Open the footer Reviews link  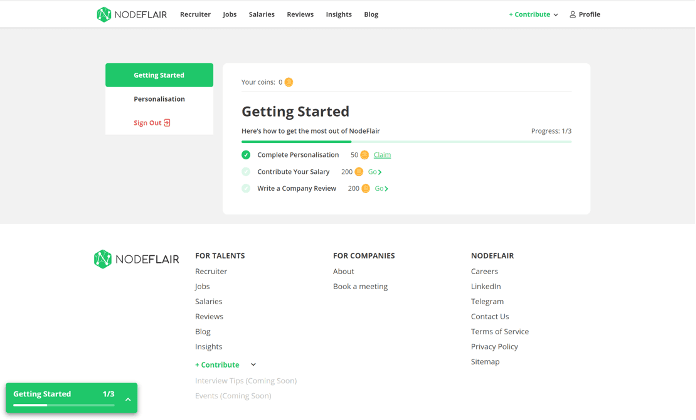tap(209, 317)
